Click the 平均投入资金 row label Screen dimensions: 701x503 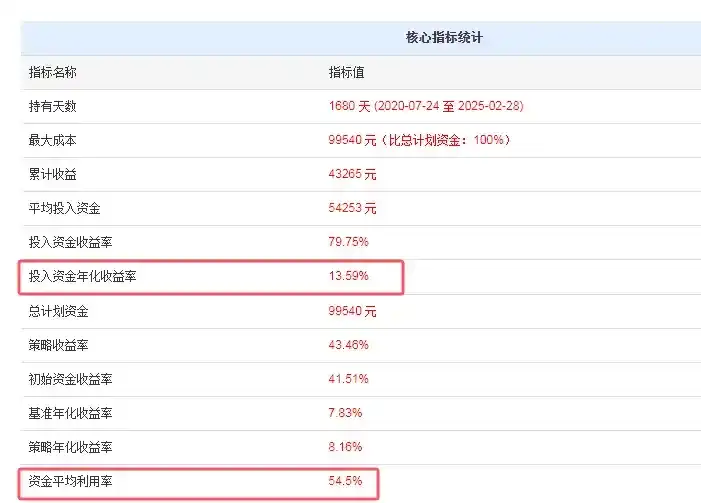coord(65,208)
